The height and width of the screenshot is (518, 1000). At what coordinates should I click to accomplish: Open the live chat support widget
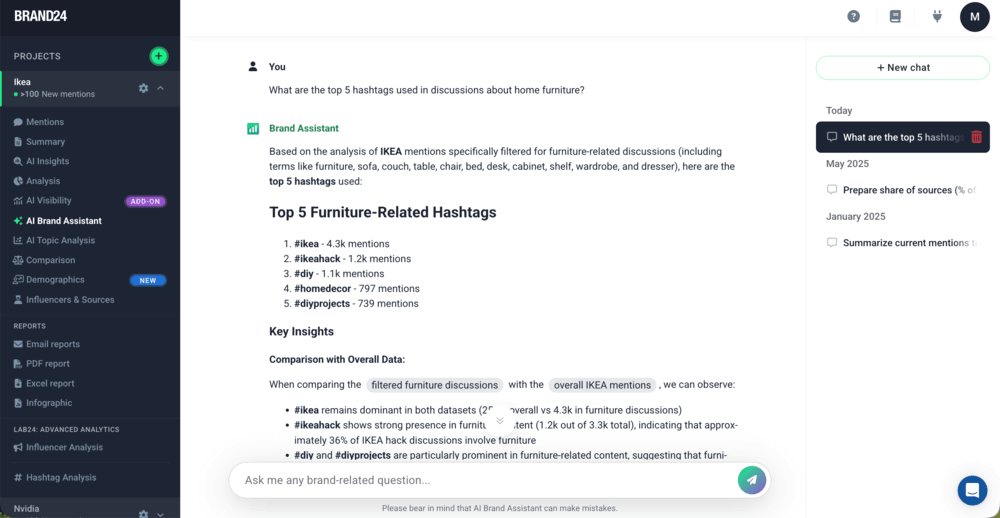(972, 490)
